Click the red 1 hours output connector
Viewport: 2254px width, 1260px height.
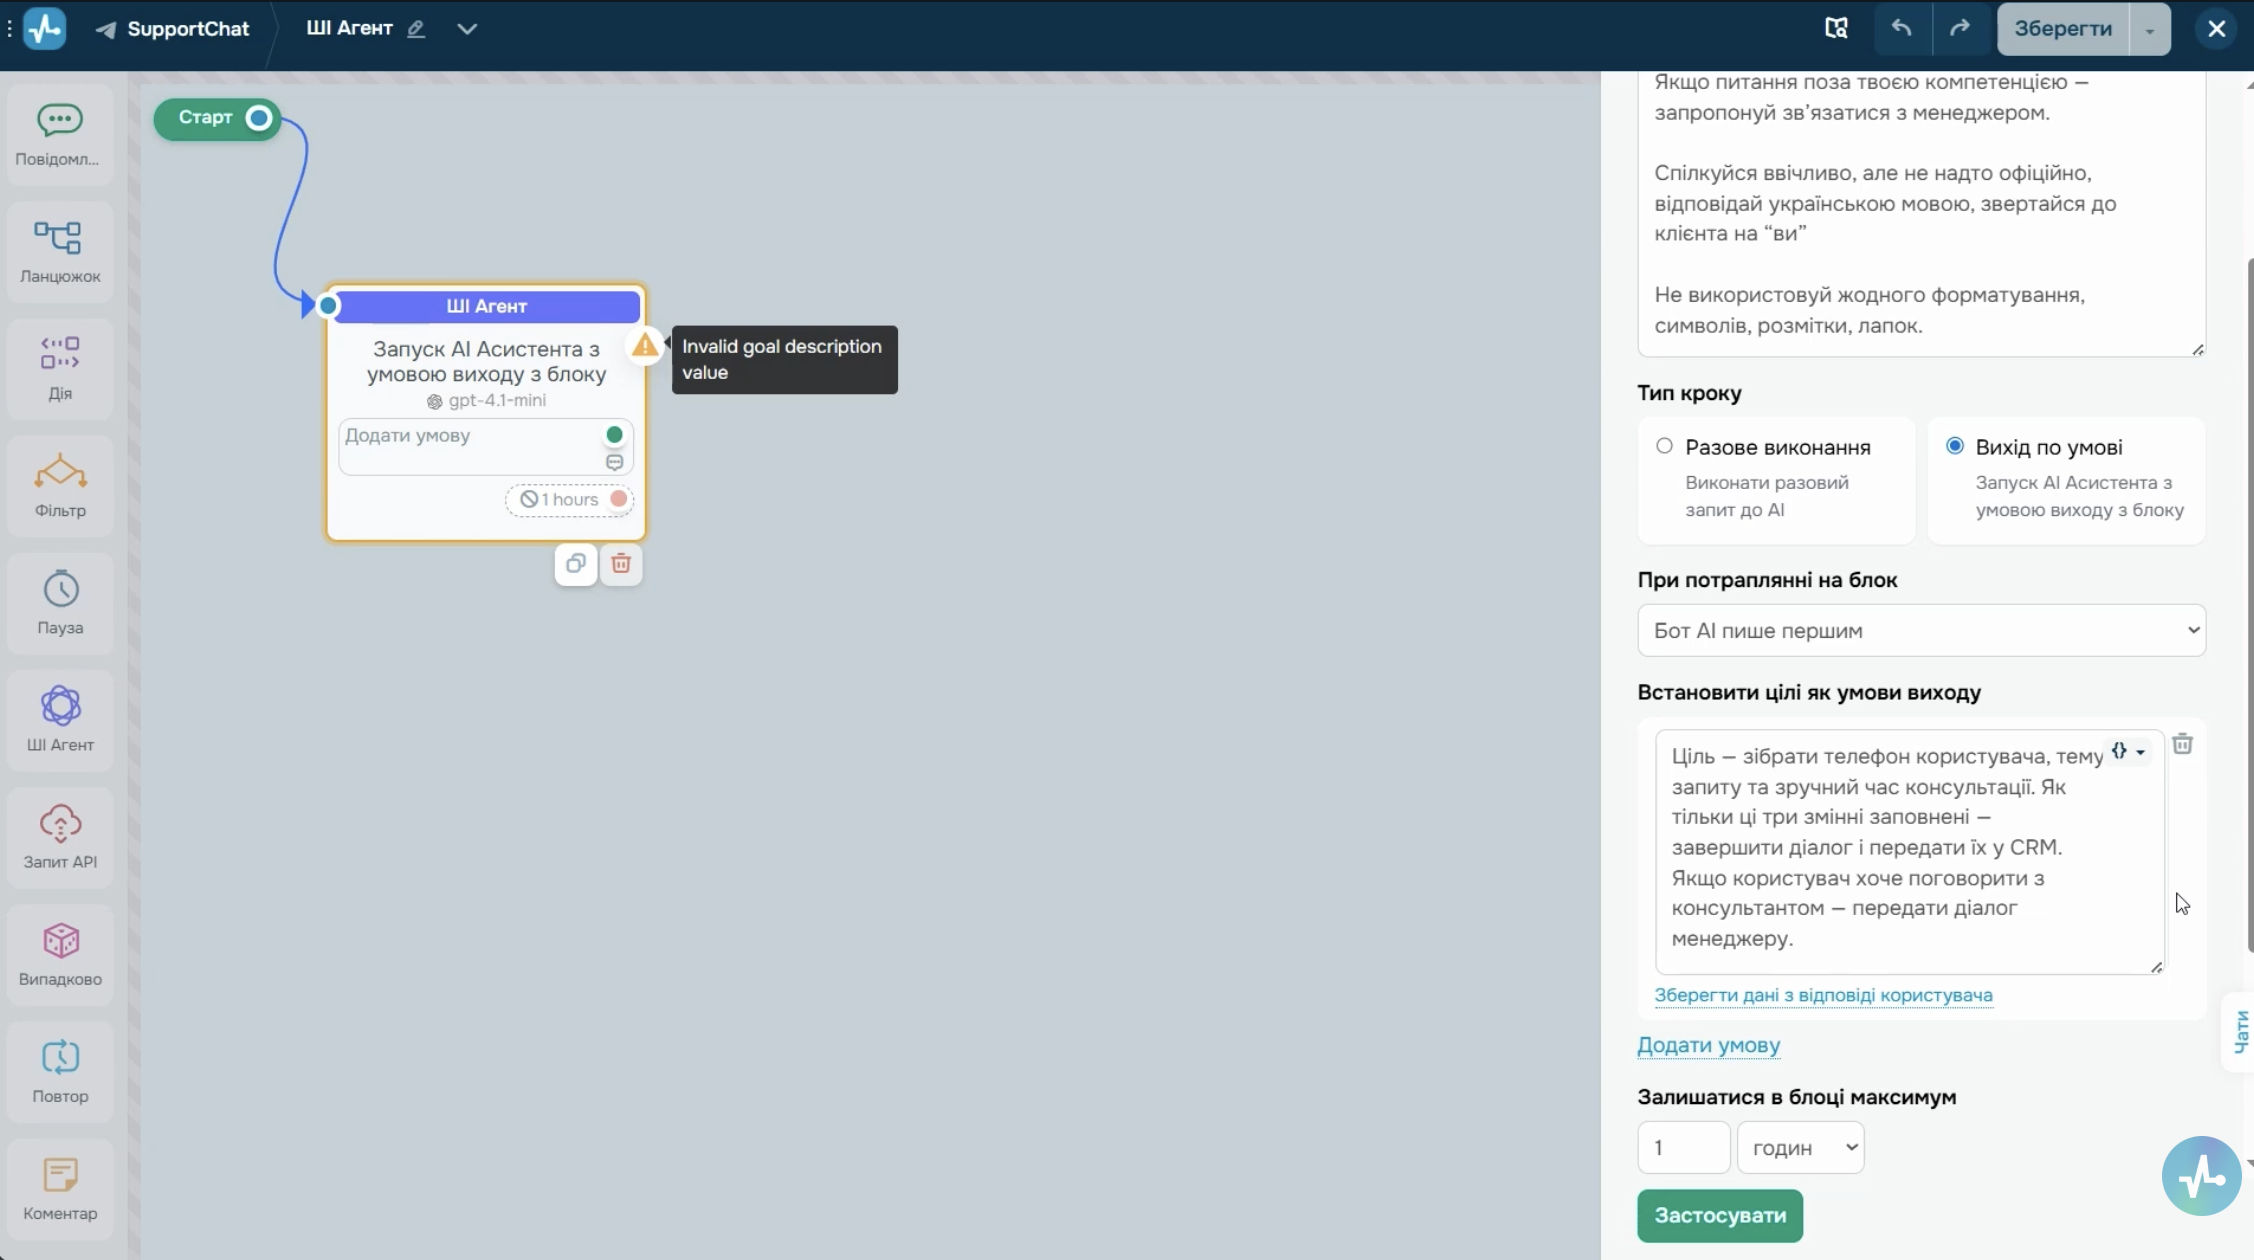(x=619, y=499)
